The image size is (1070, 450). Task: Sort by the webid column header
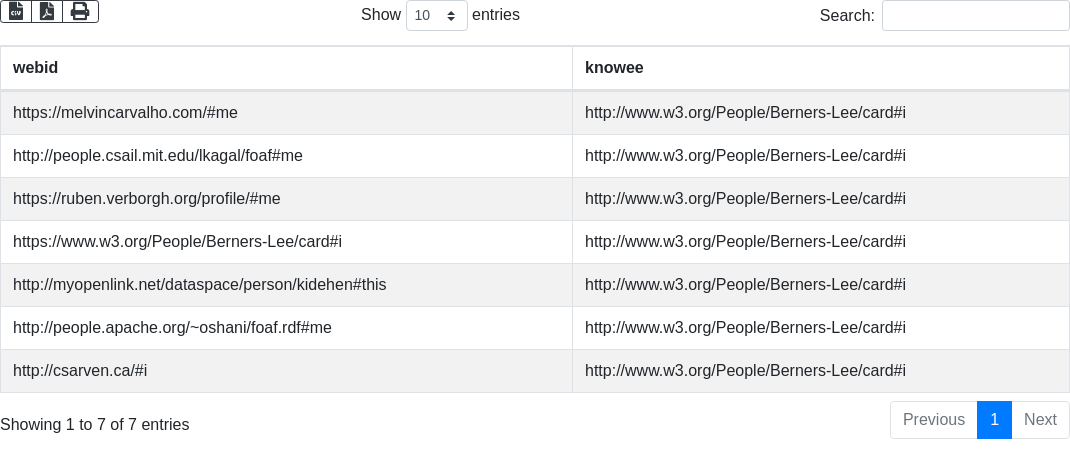coord(36,68)
